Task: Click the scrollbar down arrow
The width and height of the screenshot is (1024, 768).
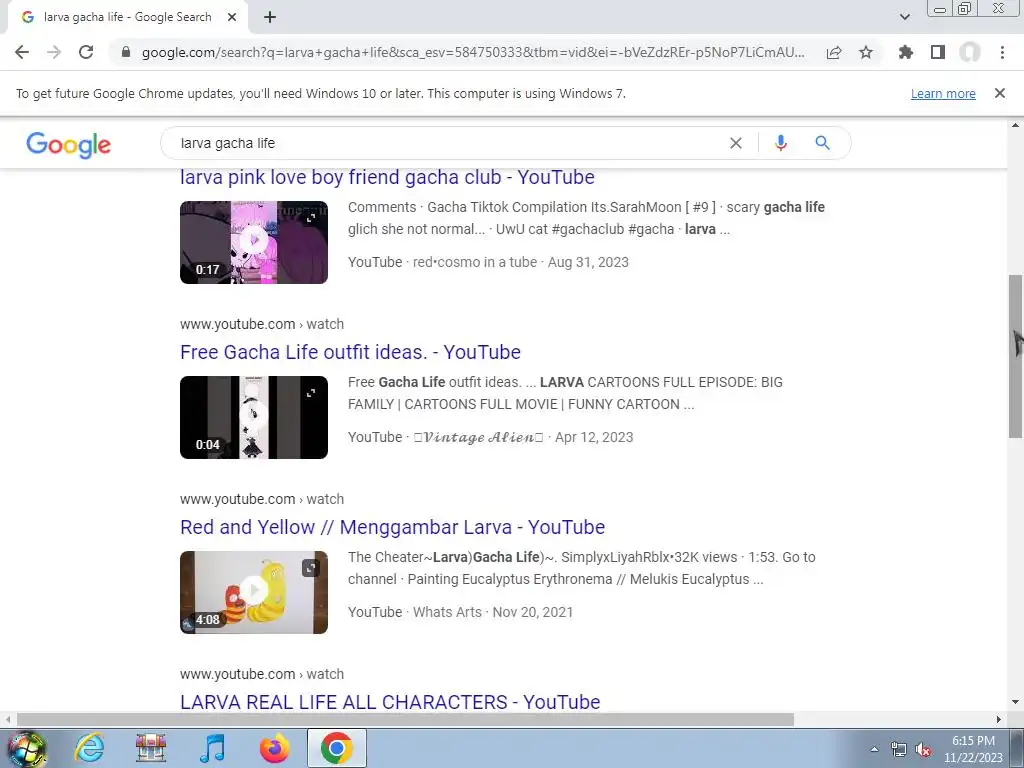Action: tap(1015, 702)
